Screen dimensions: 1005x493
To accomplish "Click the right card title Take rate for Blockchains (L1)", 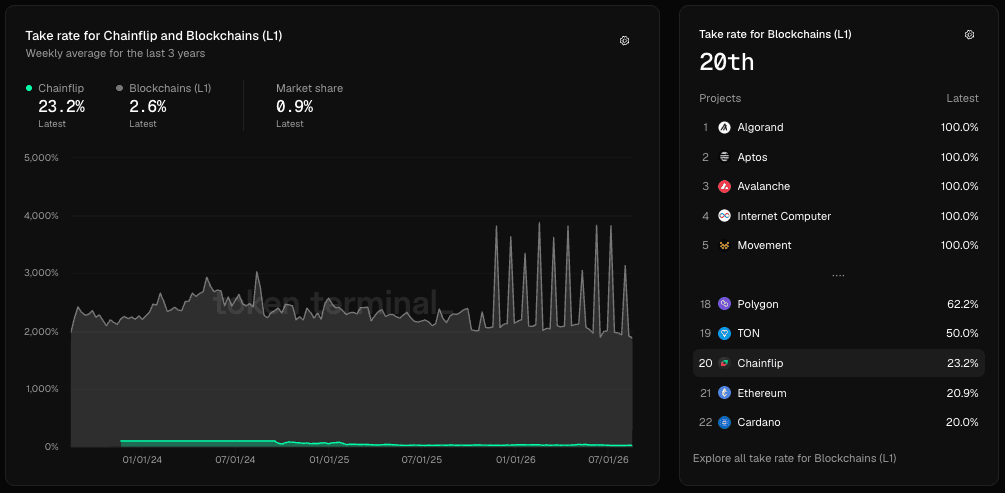I will [x=776, y=35].
